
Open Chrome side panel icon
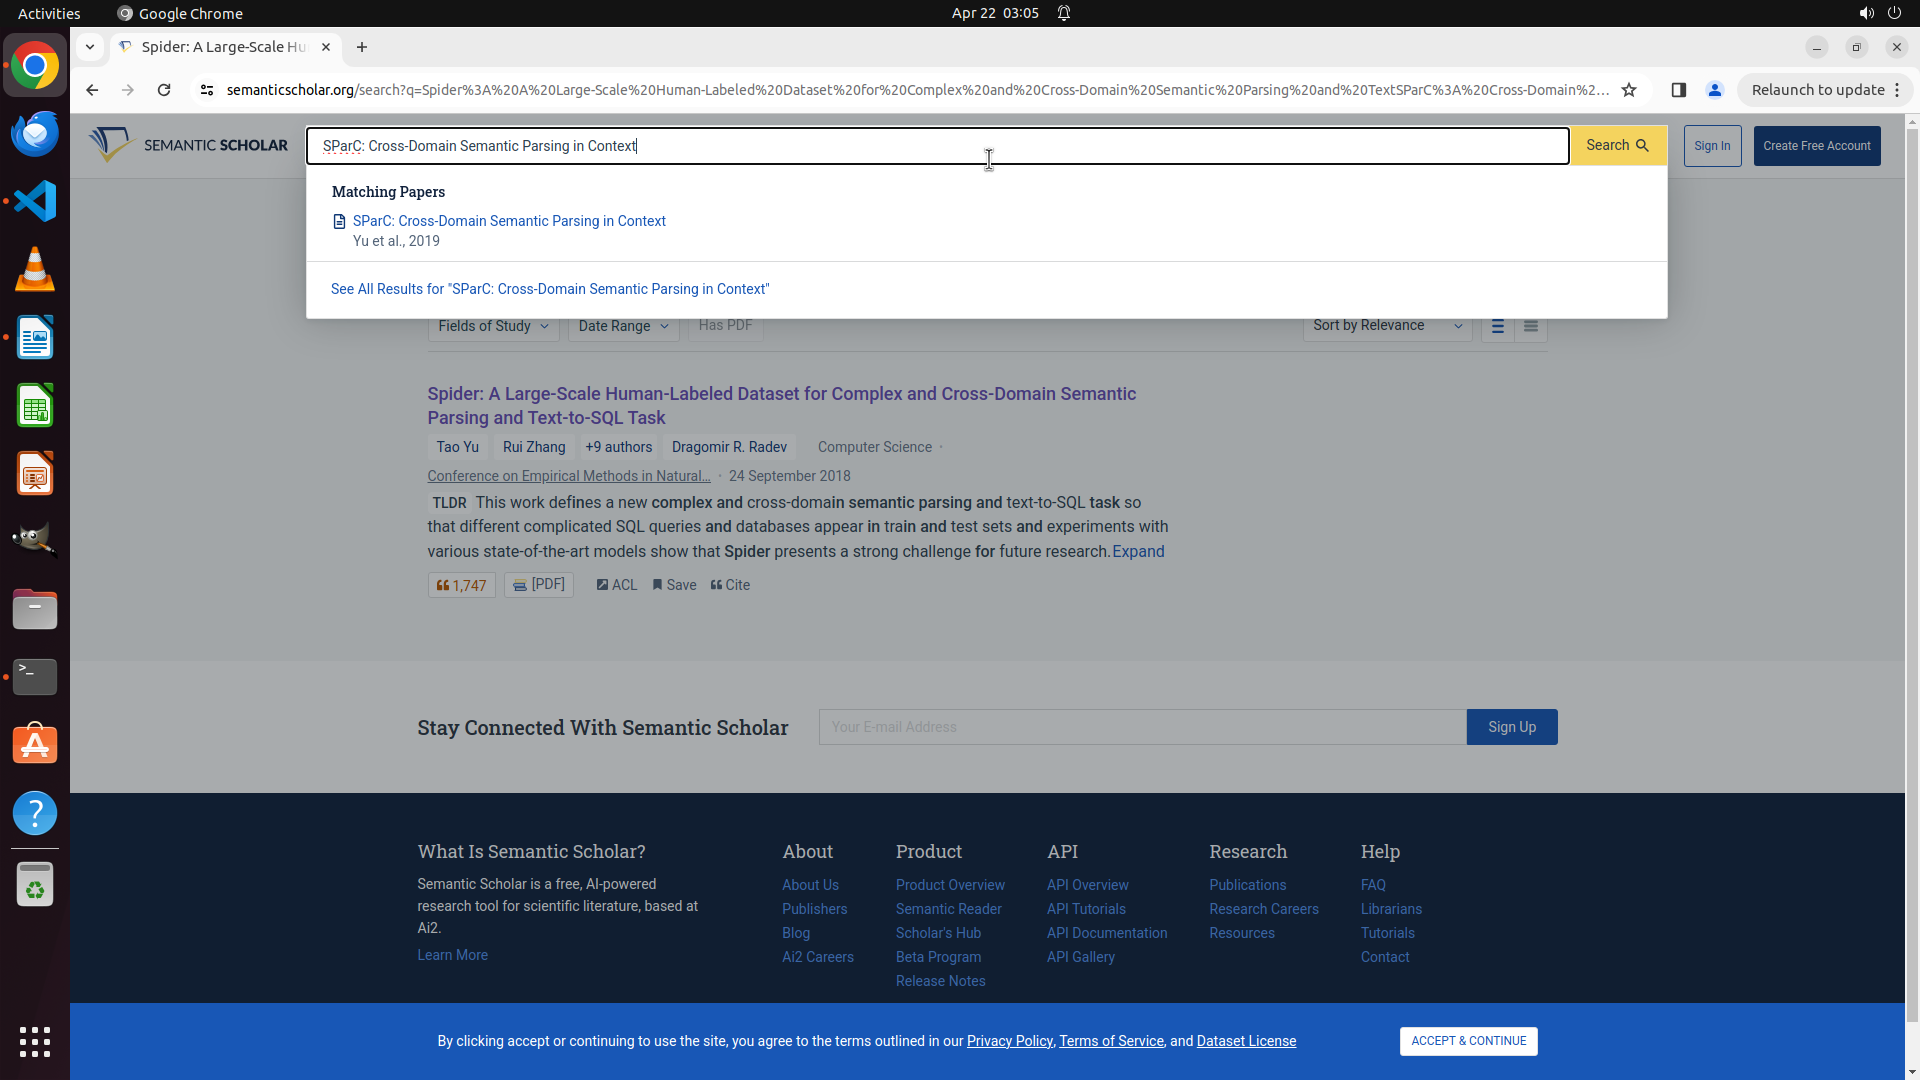[x=1678, y=90]
